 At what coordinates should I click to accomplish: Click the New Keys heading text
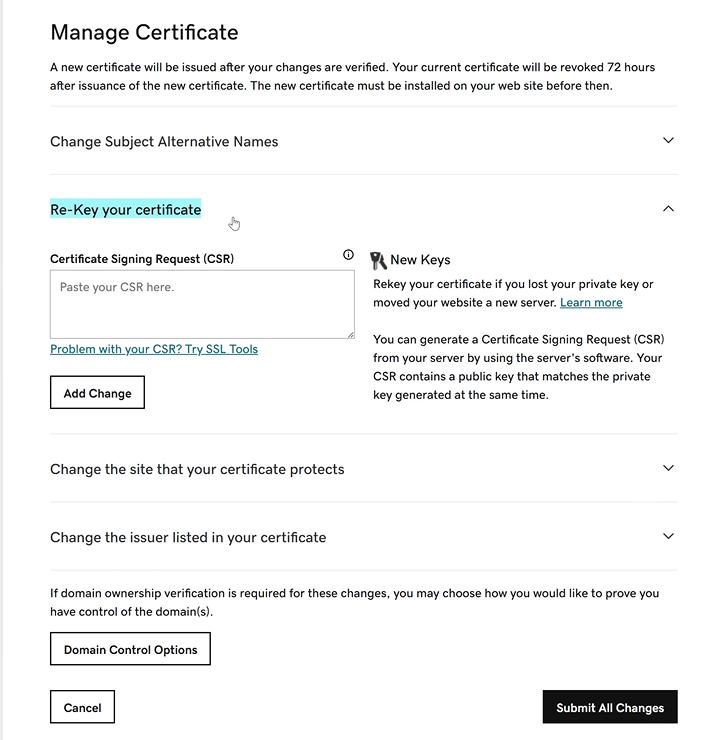pos(420,260)
